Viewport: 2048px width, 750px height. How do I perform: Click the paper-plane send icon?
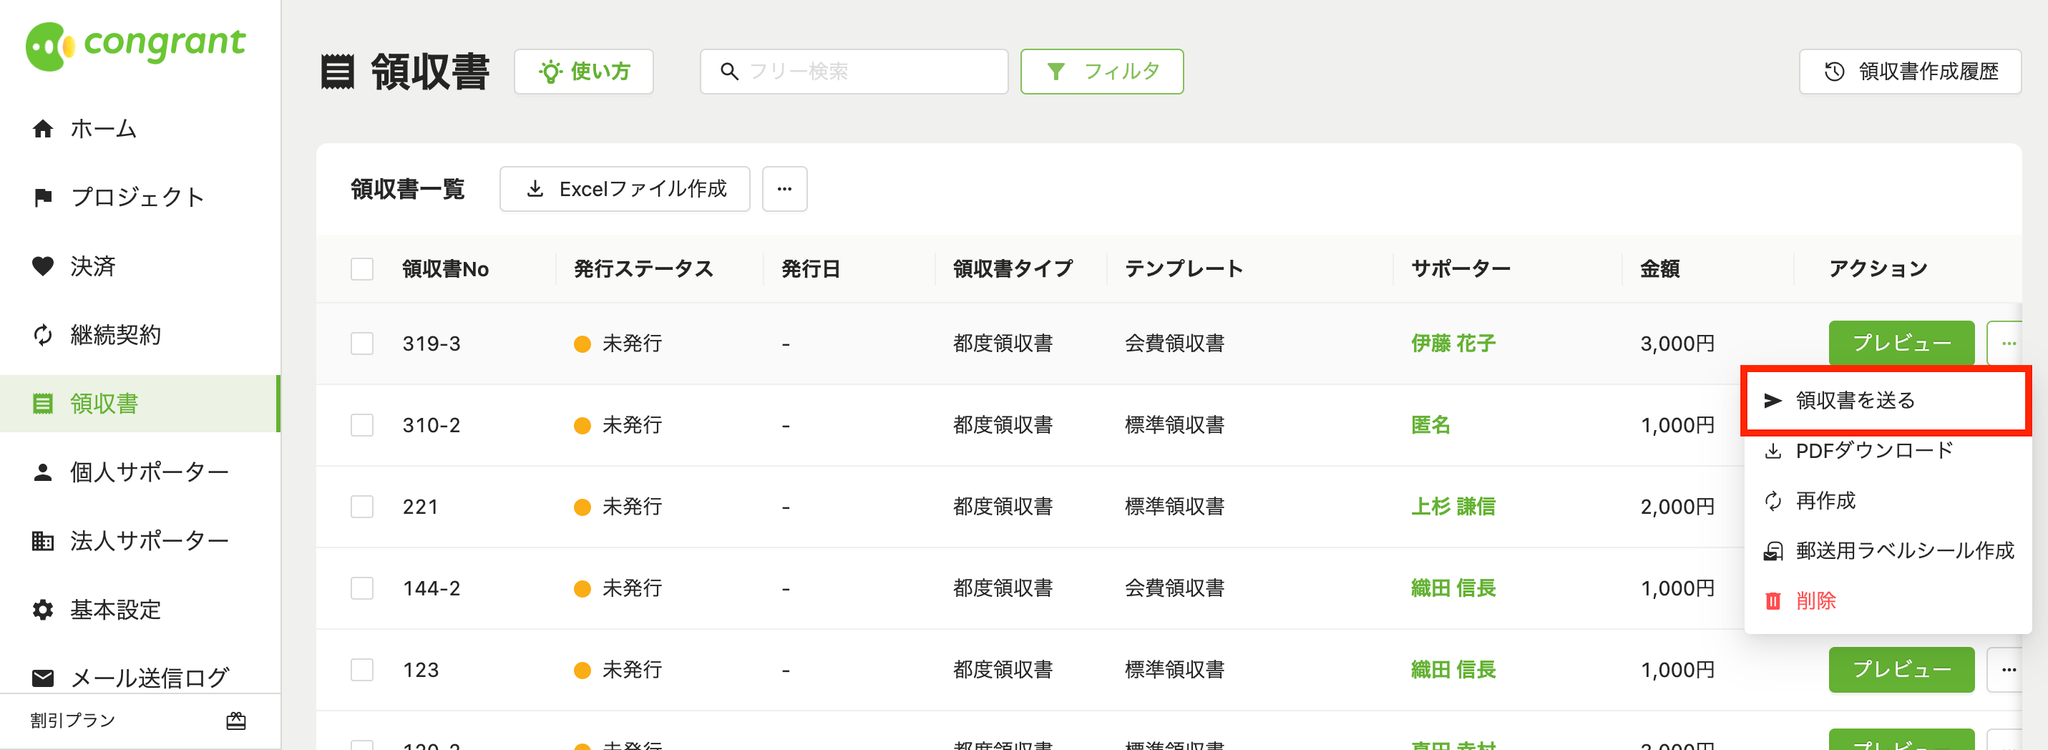pyautogui.click(x=1773, y=400)
